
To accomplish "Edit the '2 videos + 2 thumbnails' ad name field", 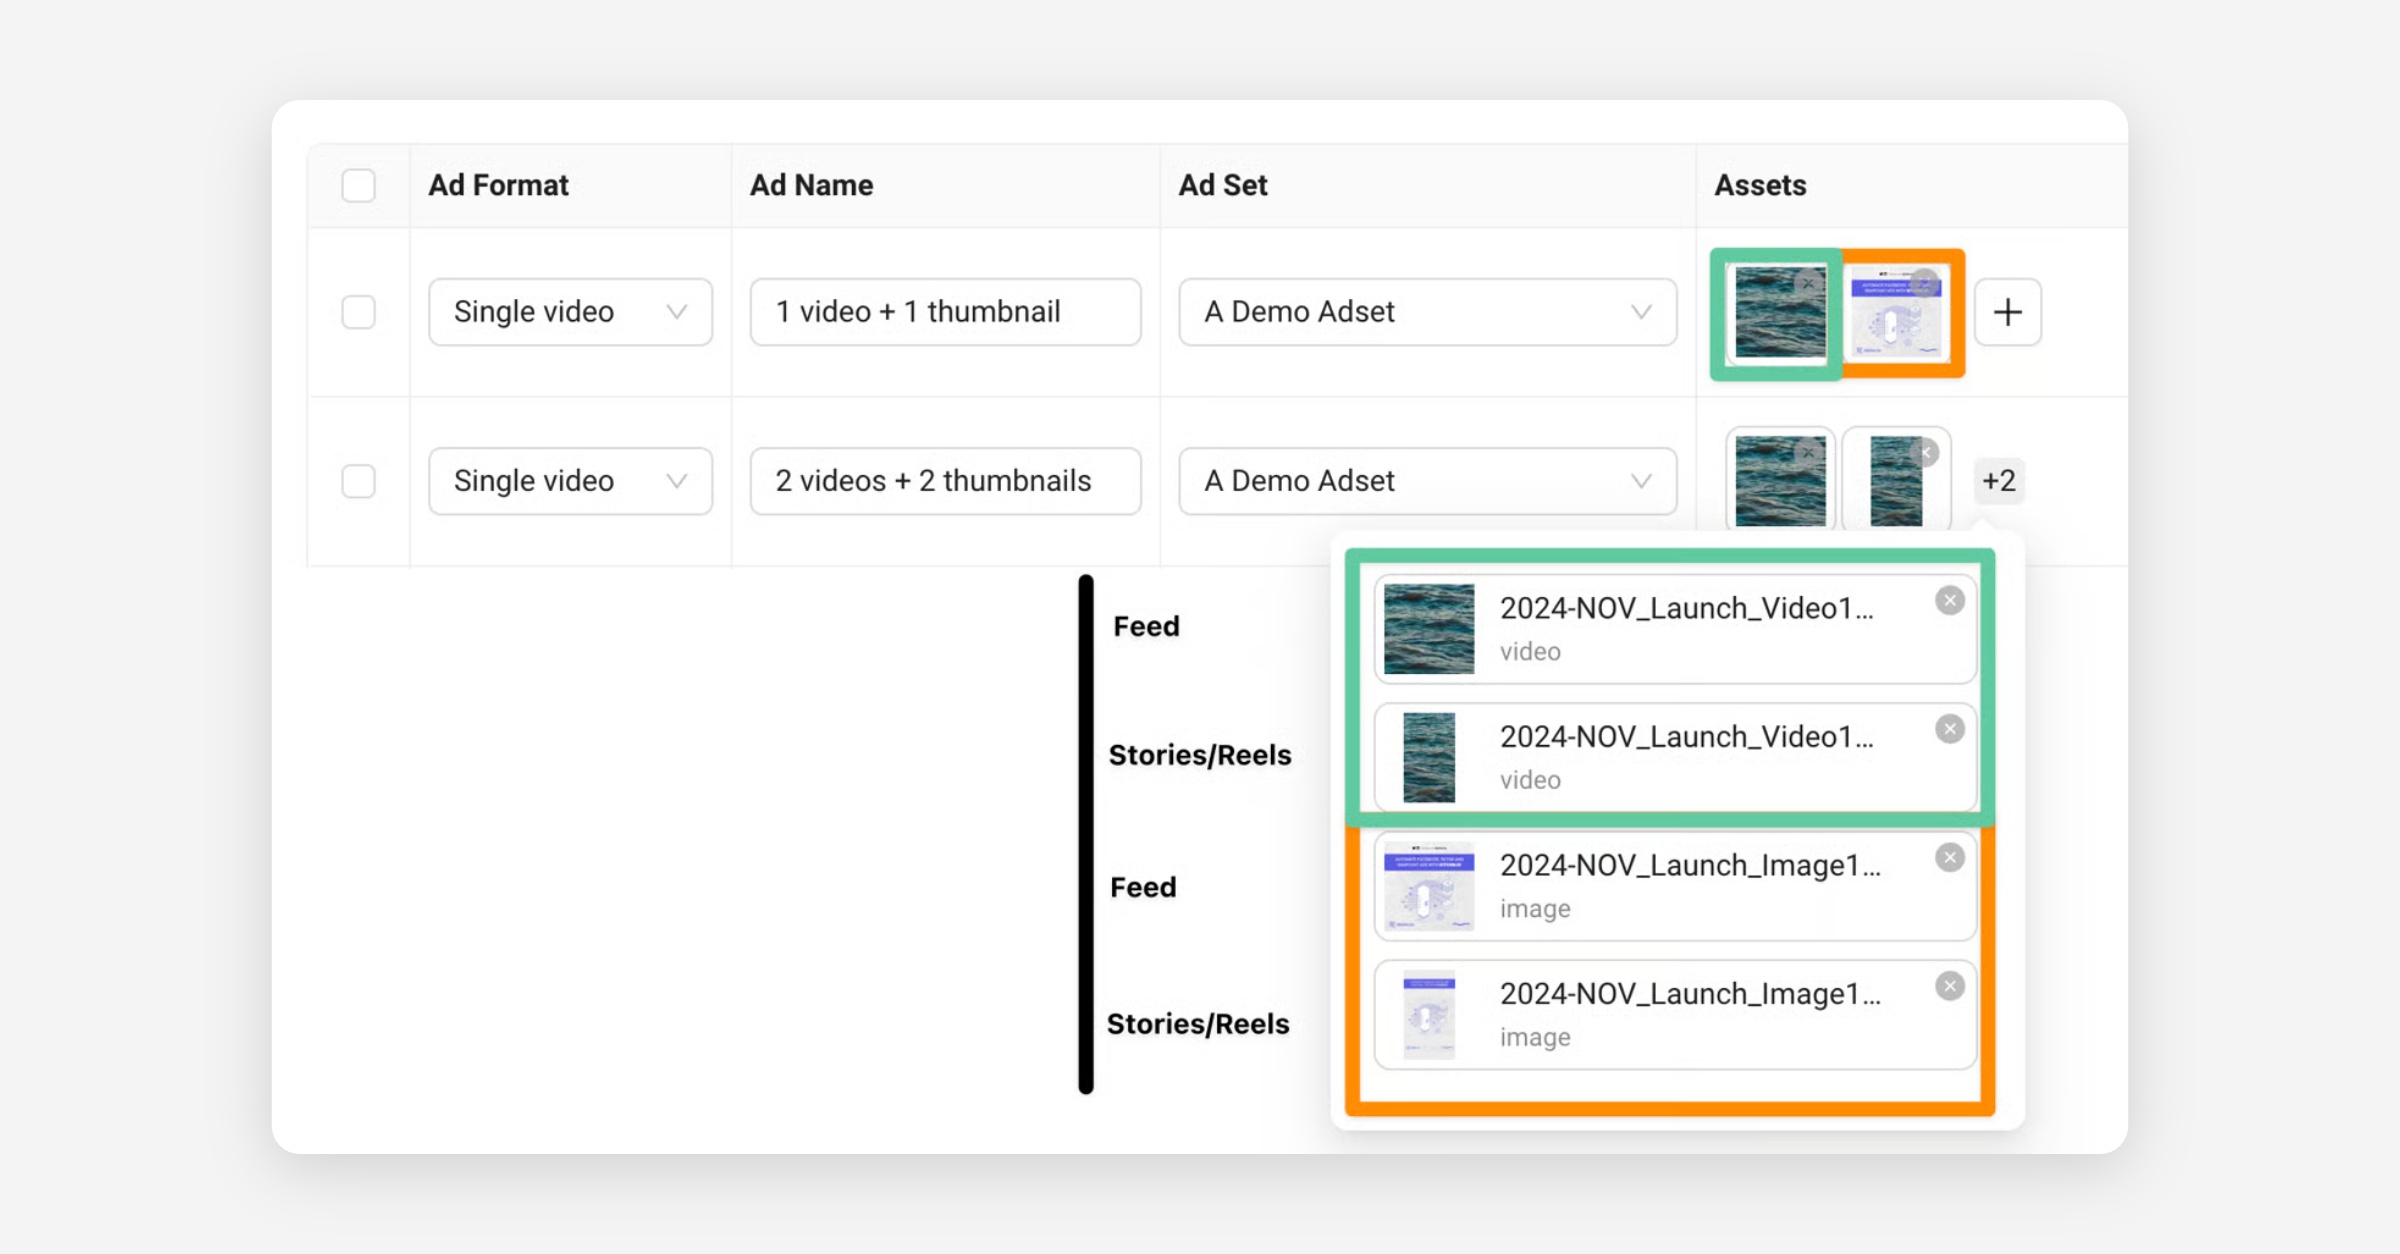I will pyautogui.click(x=944, y=481).
